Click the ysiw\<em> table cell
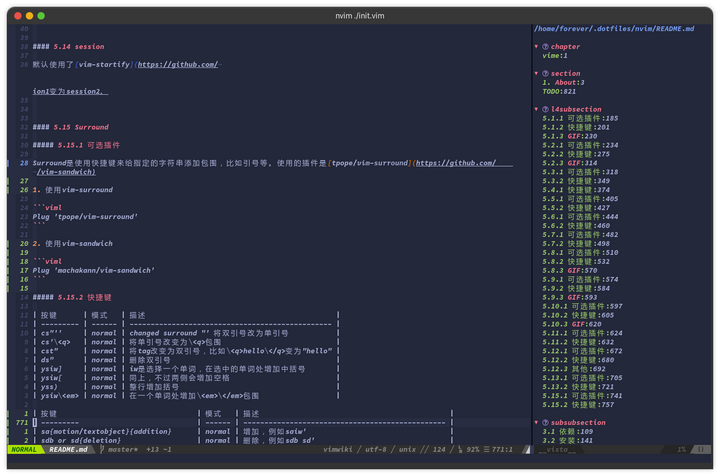Screen dimensions: 720x476 click(60, 396)
